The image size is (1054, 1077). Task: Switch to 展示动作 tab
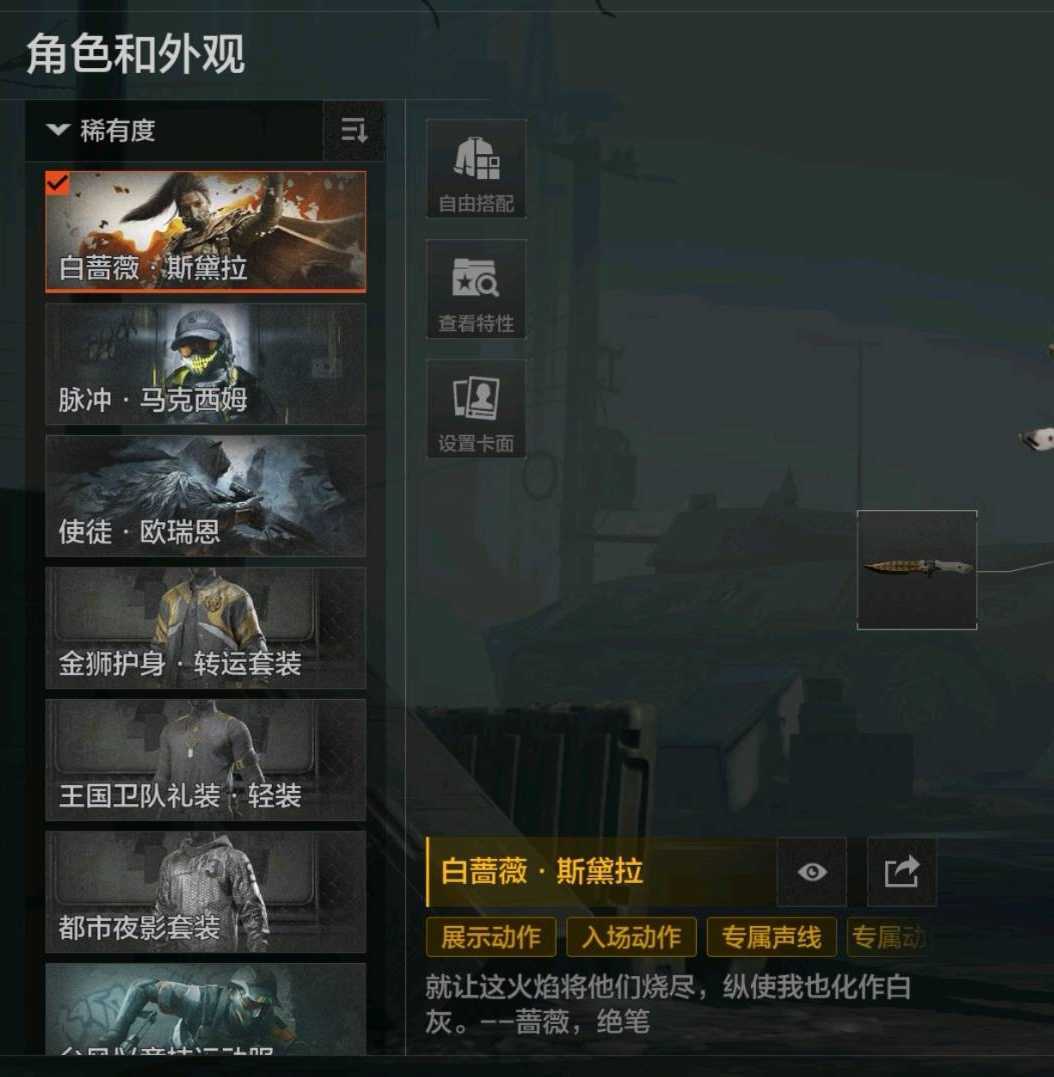point(491,937)
